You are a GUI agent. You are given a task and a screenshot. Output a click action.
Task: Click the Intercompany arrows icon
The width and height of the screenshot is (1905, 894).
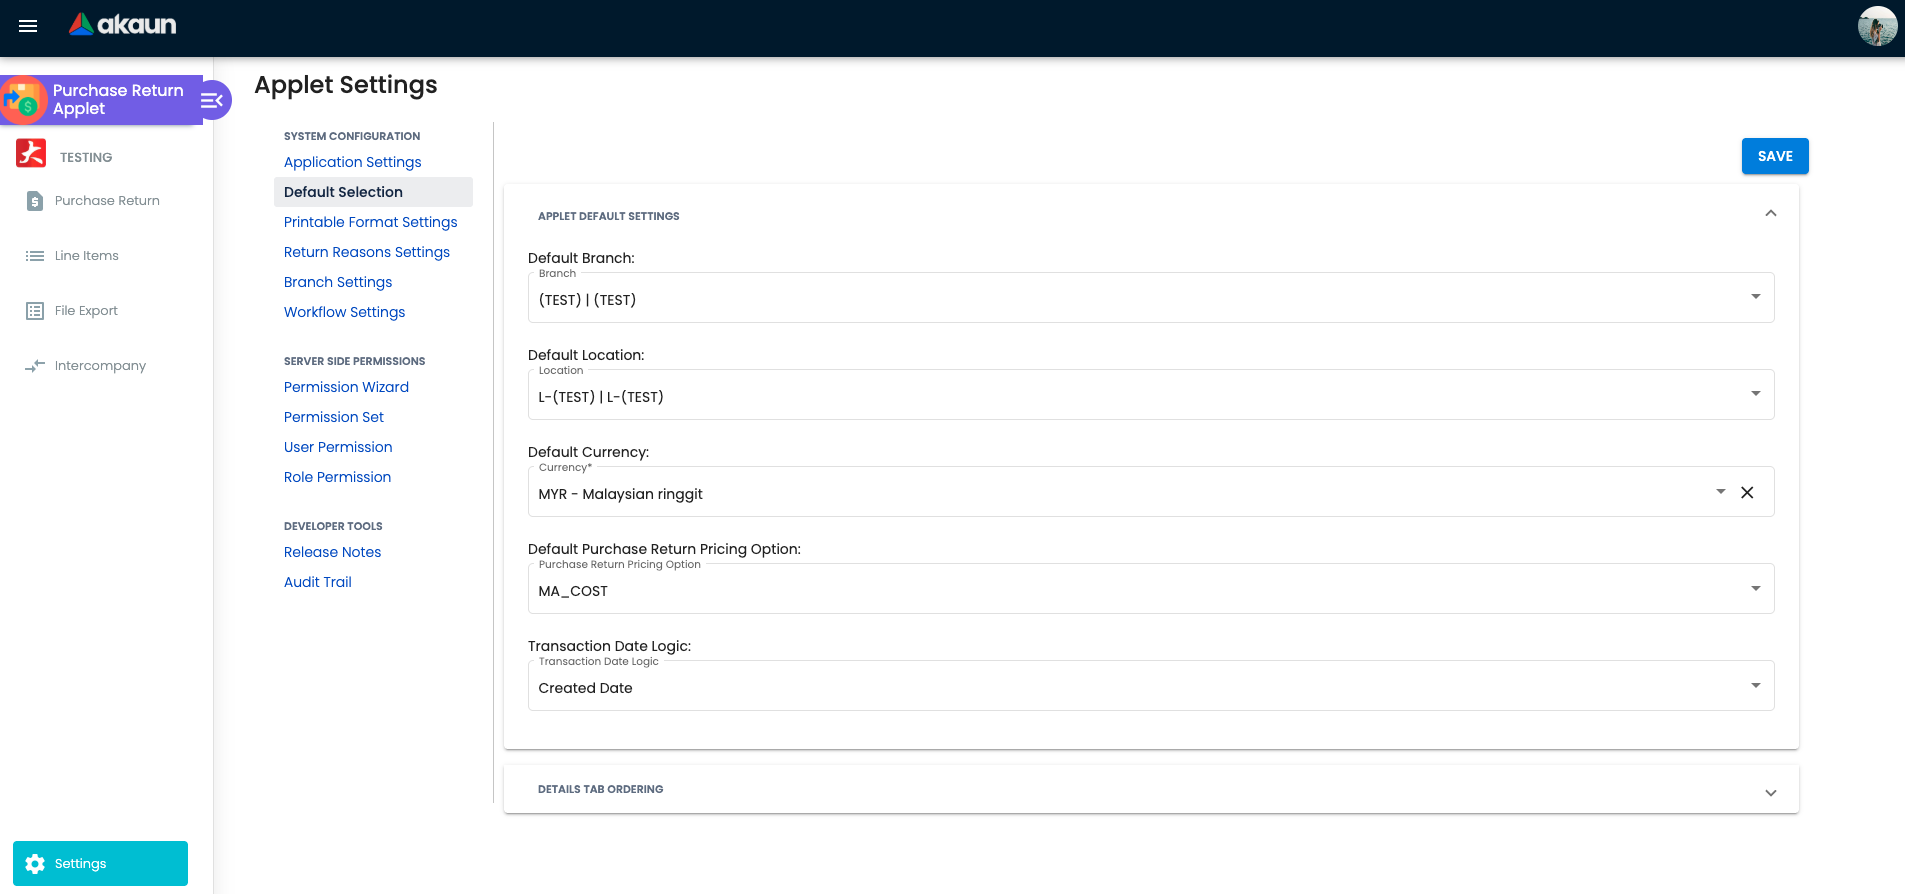pyautogui.click(x=35, y=366)
